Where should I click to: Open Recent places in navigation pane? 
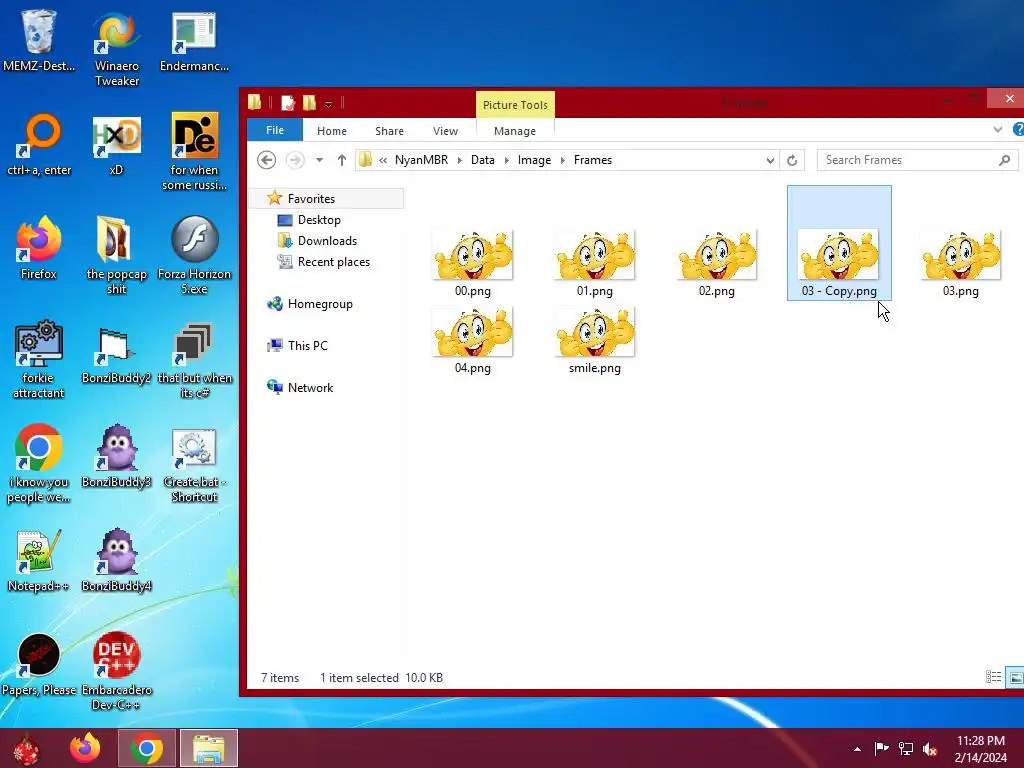pos(334,261)
